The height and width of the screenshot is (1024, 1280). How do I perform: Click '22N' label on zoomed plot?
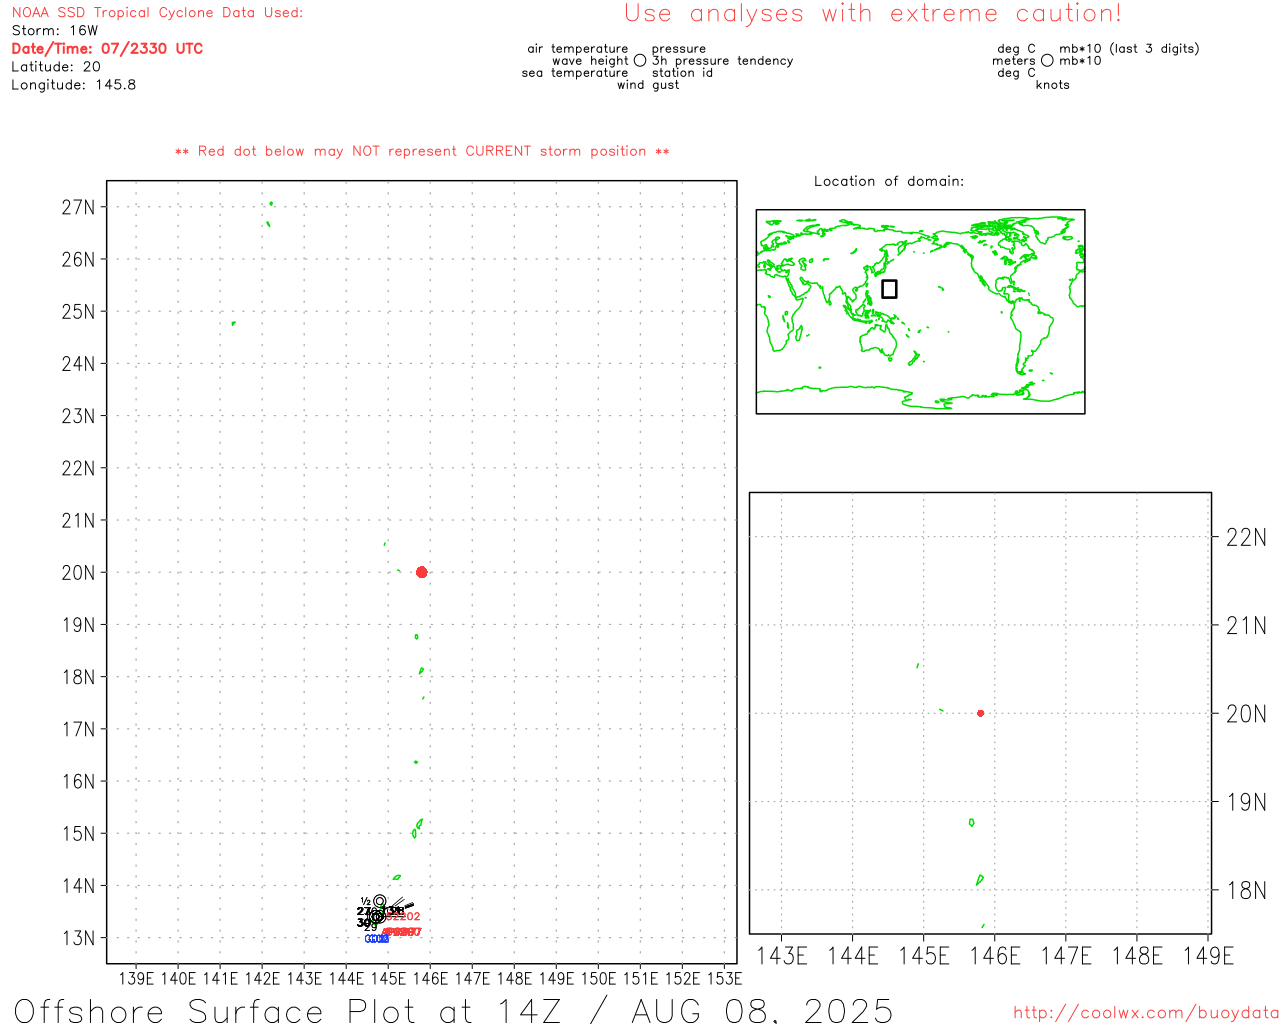coord(1246,538)
